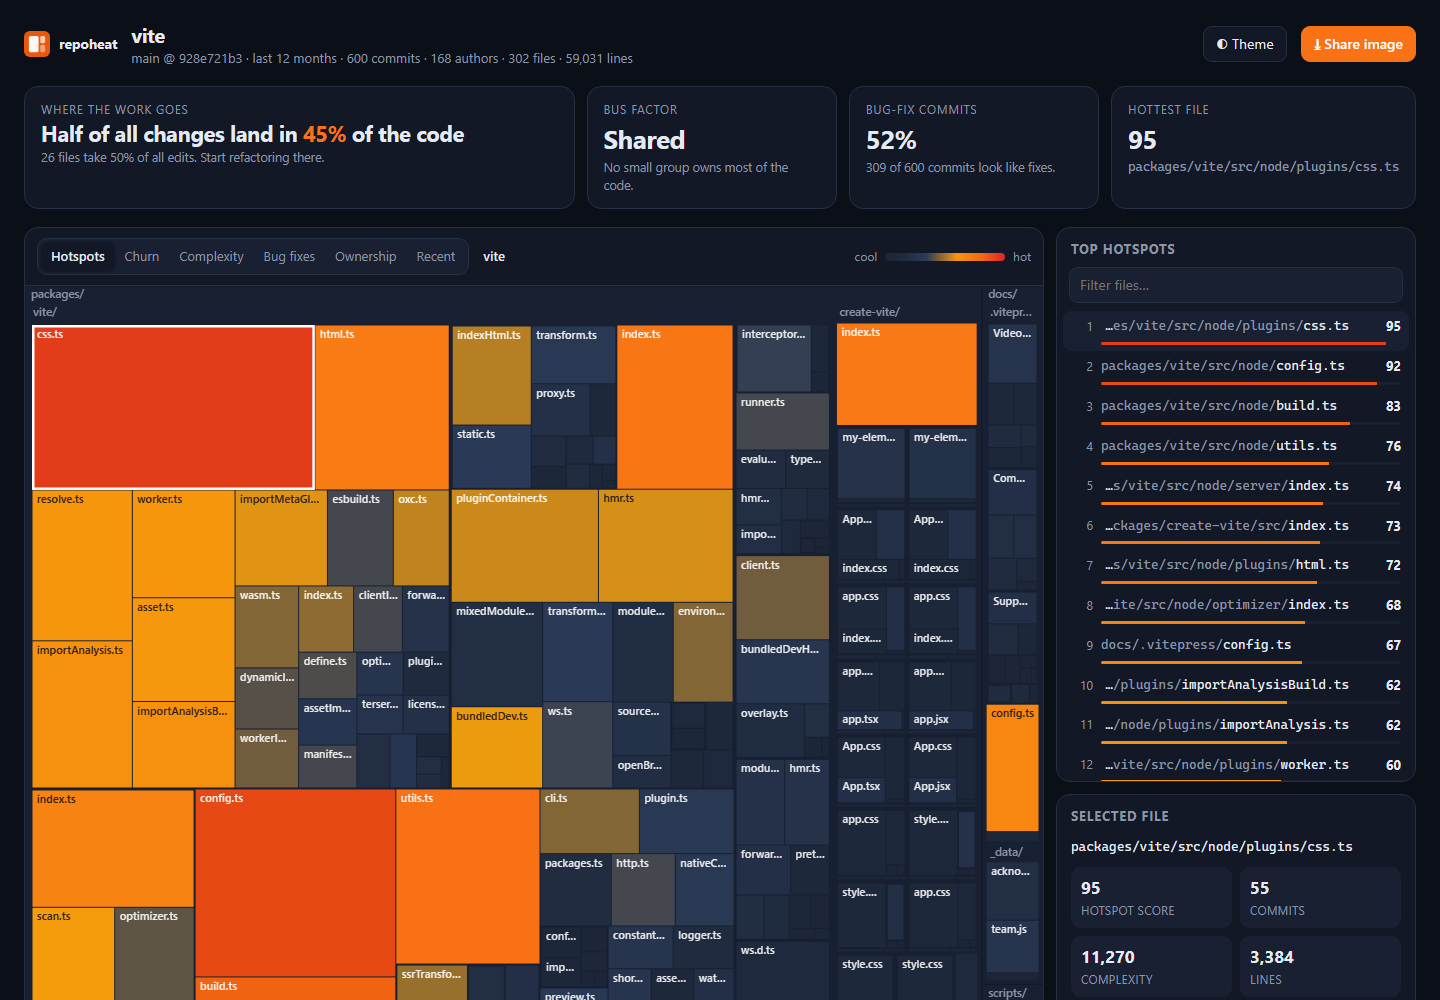
Task: Click the vite breadcrumb above the treemap
Action: [x=494, y=257]
